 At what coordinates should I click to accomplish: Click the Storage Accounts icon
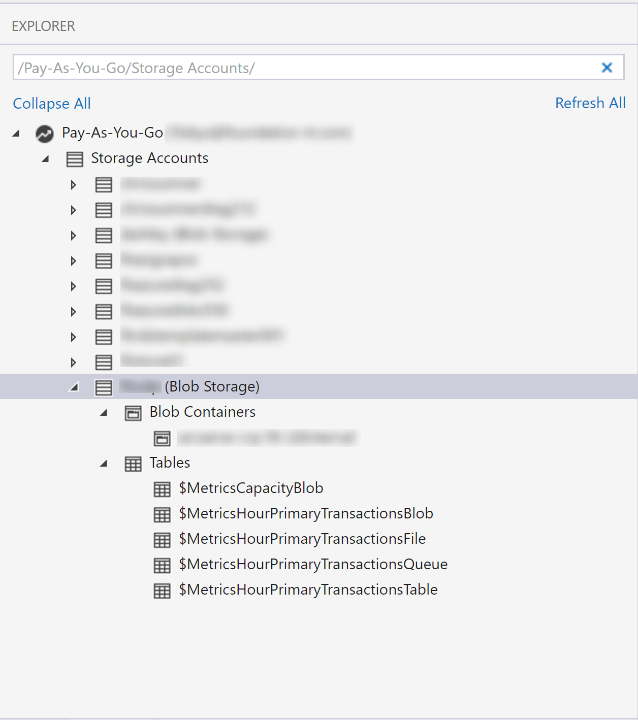[74, 159]
